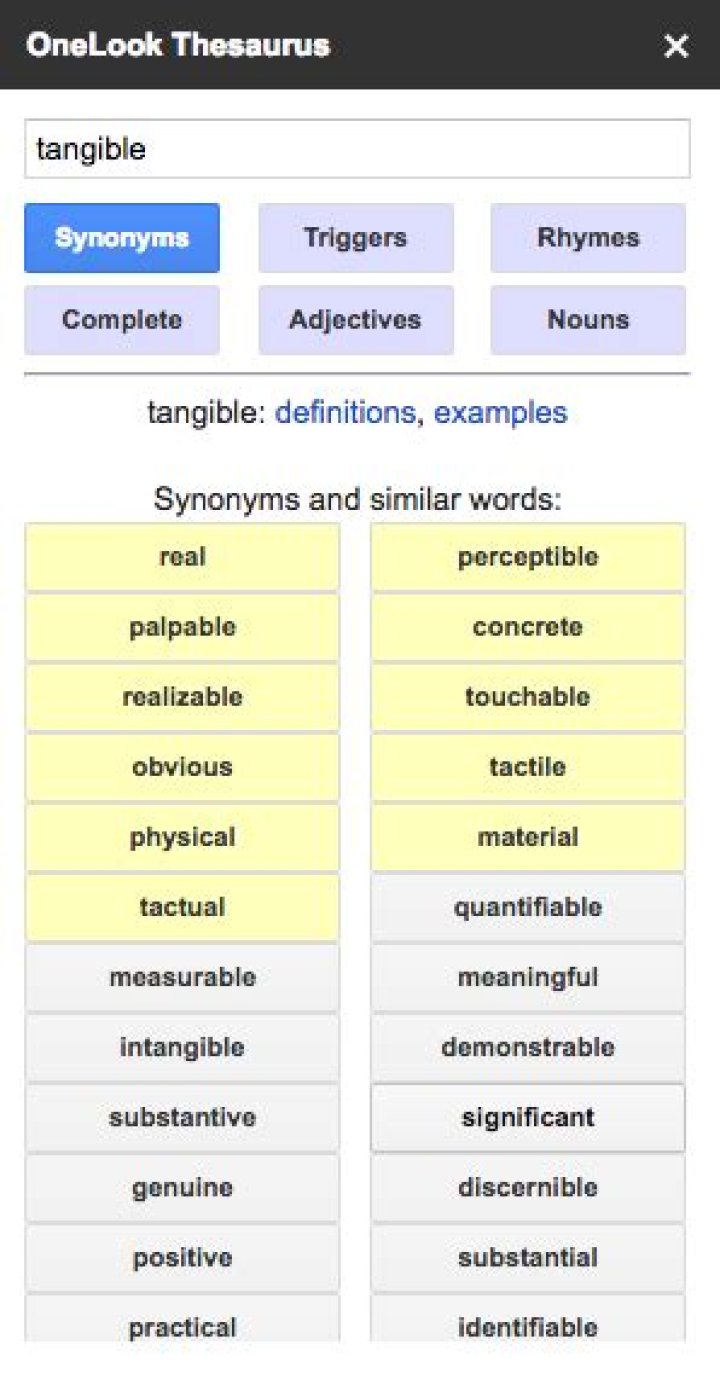Switch to the Rhymes tab
The height and width of the screenshot is (1397, 720).
click(x=587, y=238)
